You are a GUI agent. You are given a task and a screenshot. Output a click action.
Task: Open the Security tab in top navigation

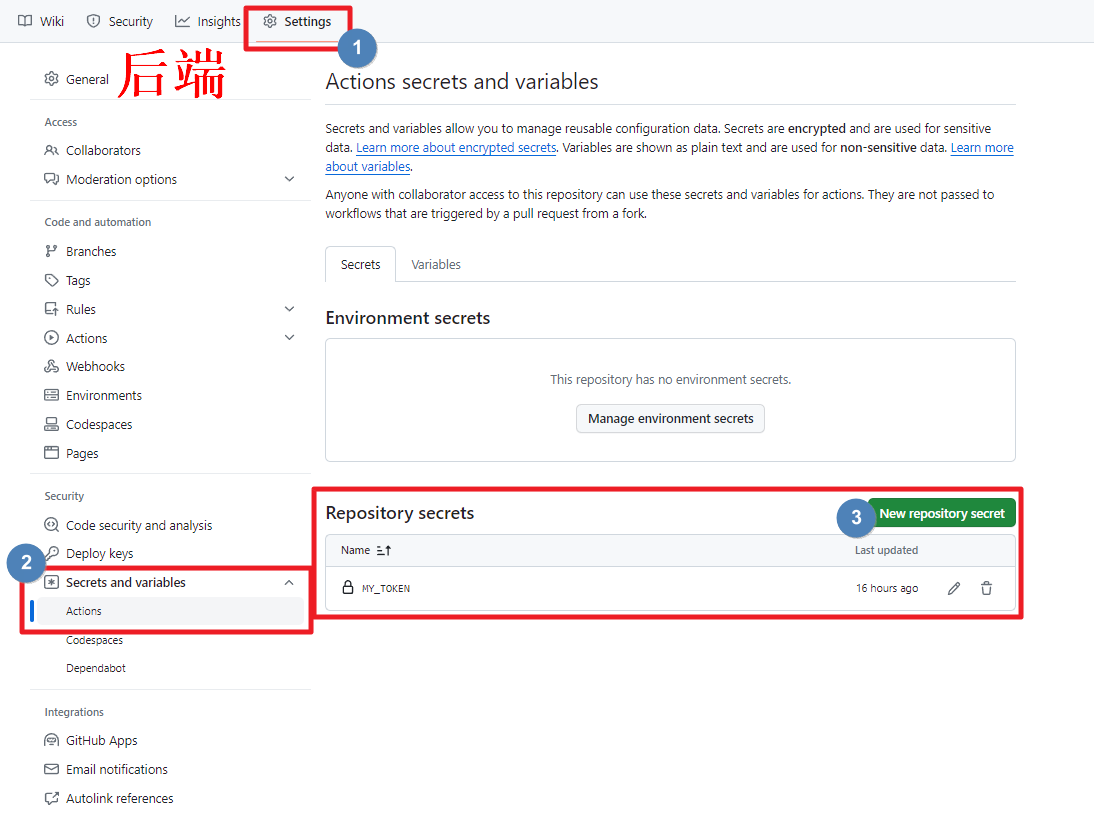pyautogui.click(x=120, y=21)
